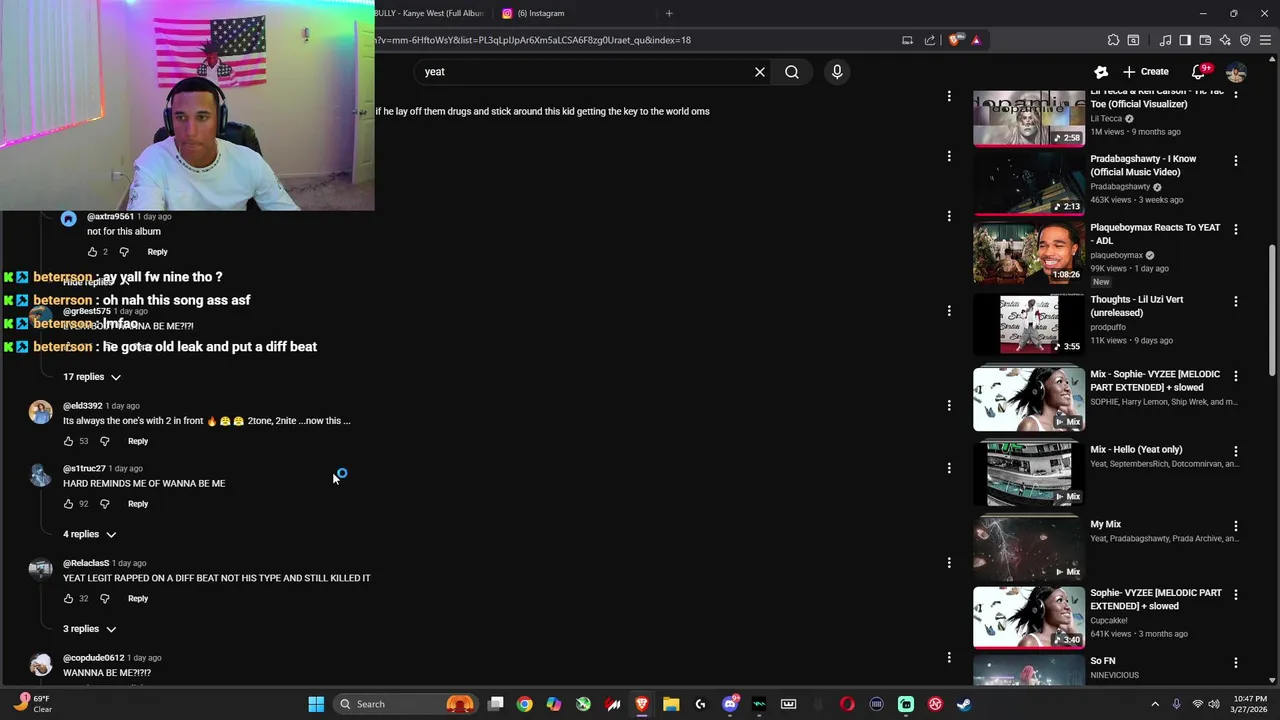Open Brave Leo AI sparkle icon

click(1225, 40)
